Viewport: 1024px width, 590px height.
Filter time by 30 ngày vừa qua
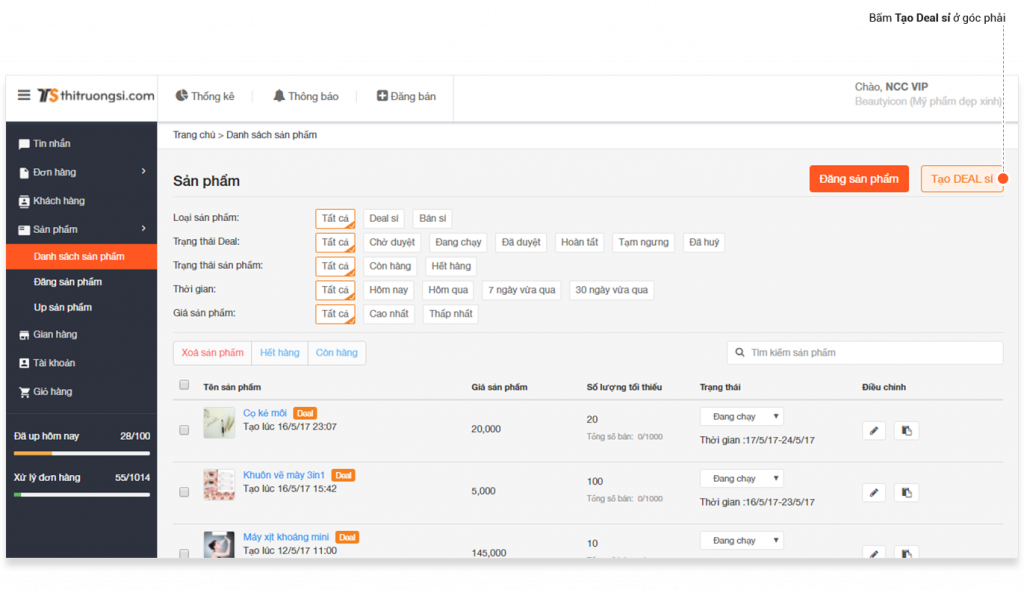611,290
